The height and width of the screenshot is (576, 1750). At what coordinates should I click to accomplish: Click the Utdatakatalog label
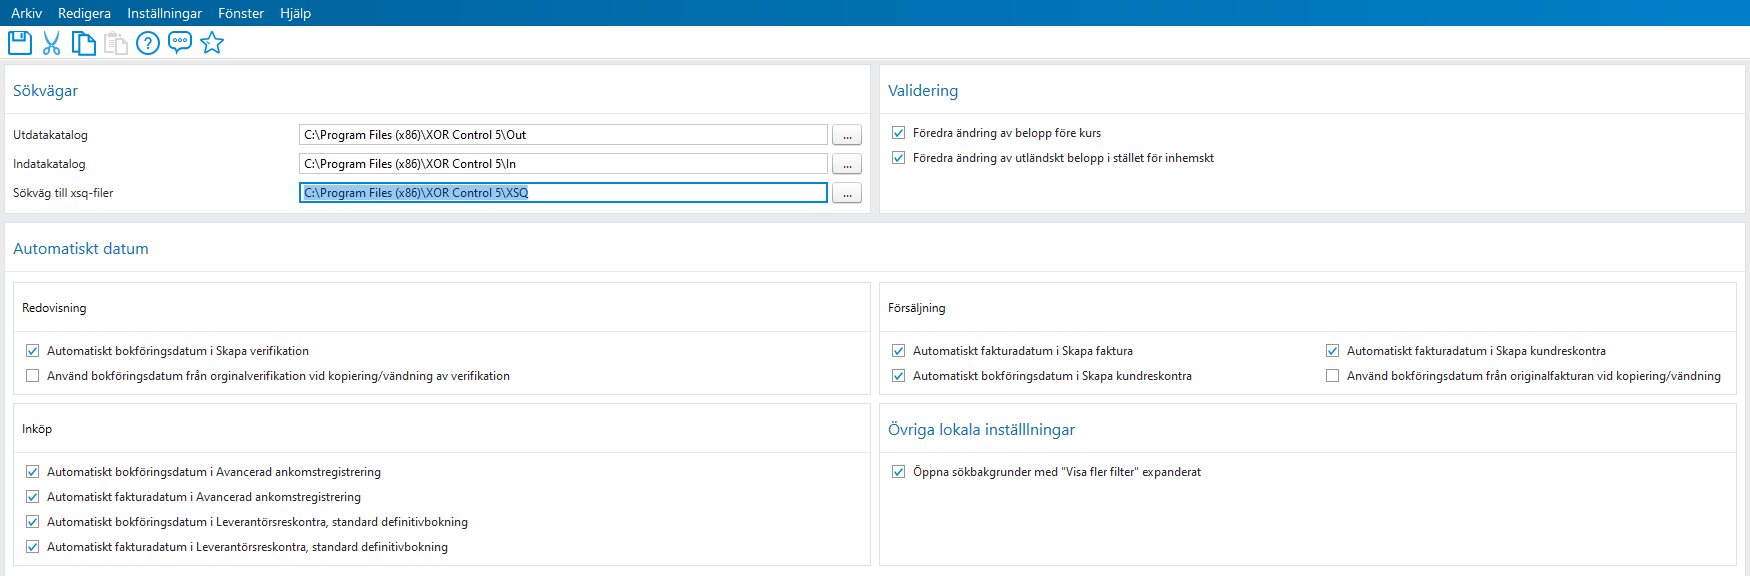click(x=50, y=135)
